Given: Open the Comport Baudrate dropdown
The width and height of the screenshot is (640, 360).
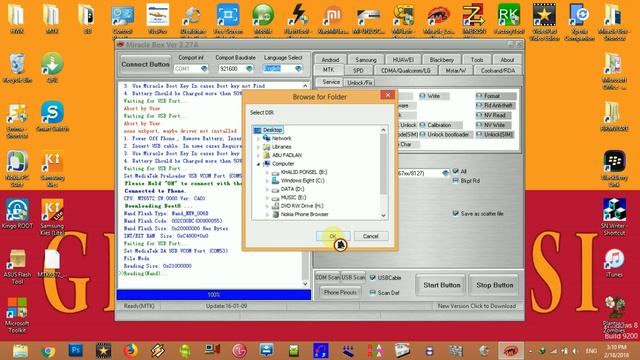Looking at the screenshot, I should pyautogui.click(x=249, y=69).
